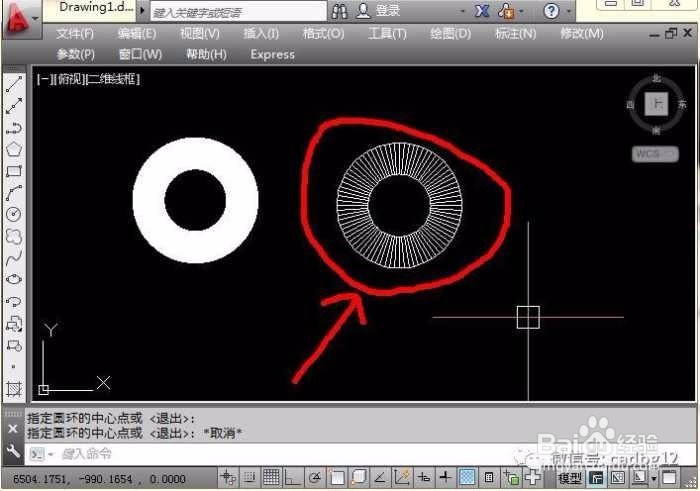Viewport: 700px width, 491px height.
Task: Toggle Selection Cycling in status bar
Action: pyautogui.click(x=511, y=478)
